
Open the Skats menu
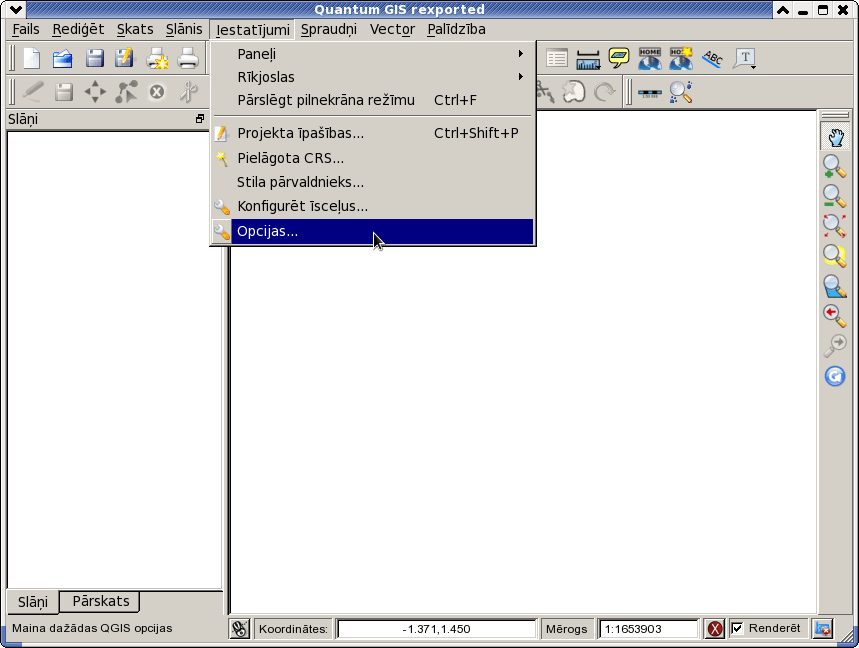tap(135, 29)
